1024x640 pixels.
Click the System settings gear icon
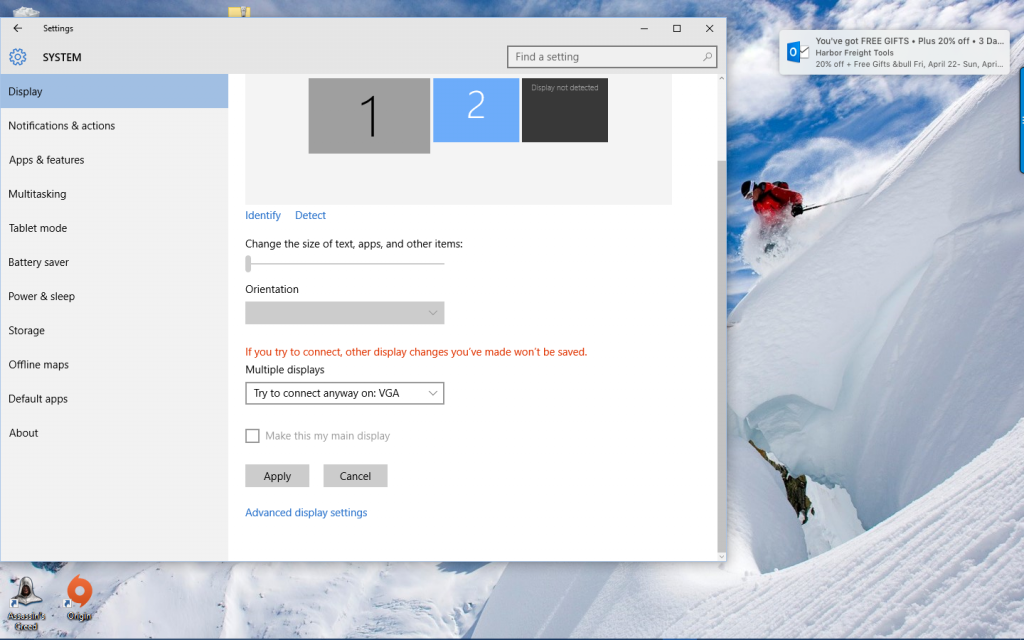click(x=17, y=57)
